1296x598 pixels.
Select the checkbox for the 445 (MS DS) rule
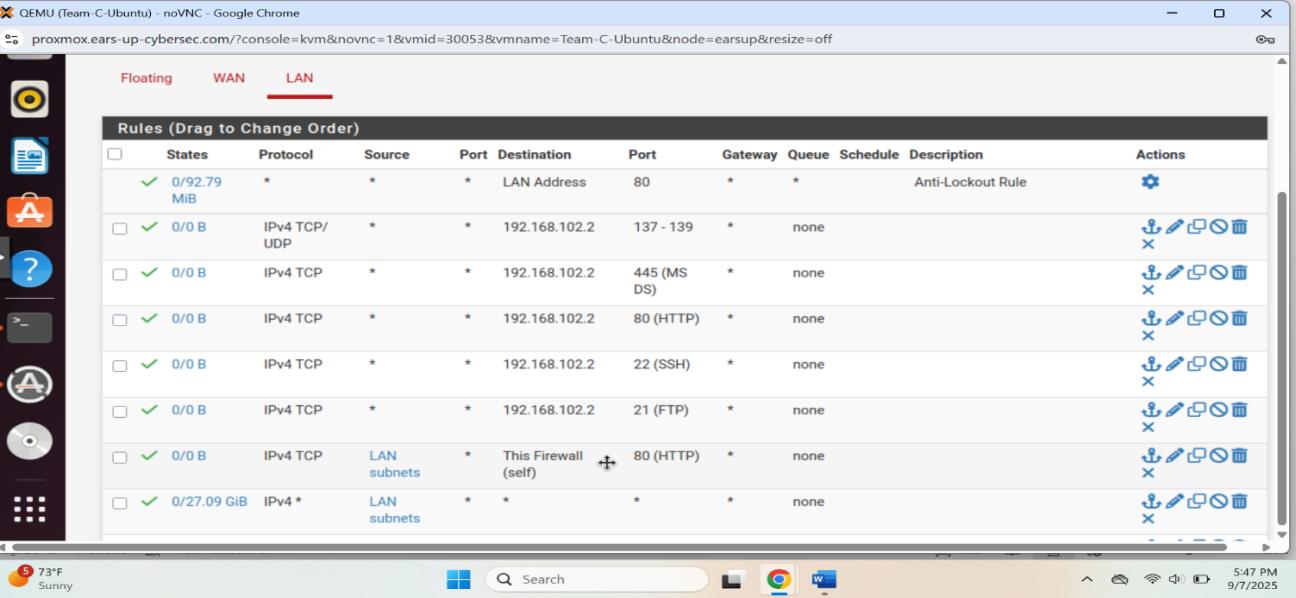[x=120, y=272]
